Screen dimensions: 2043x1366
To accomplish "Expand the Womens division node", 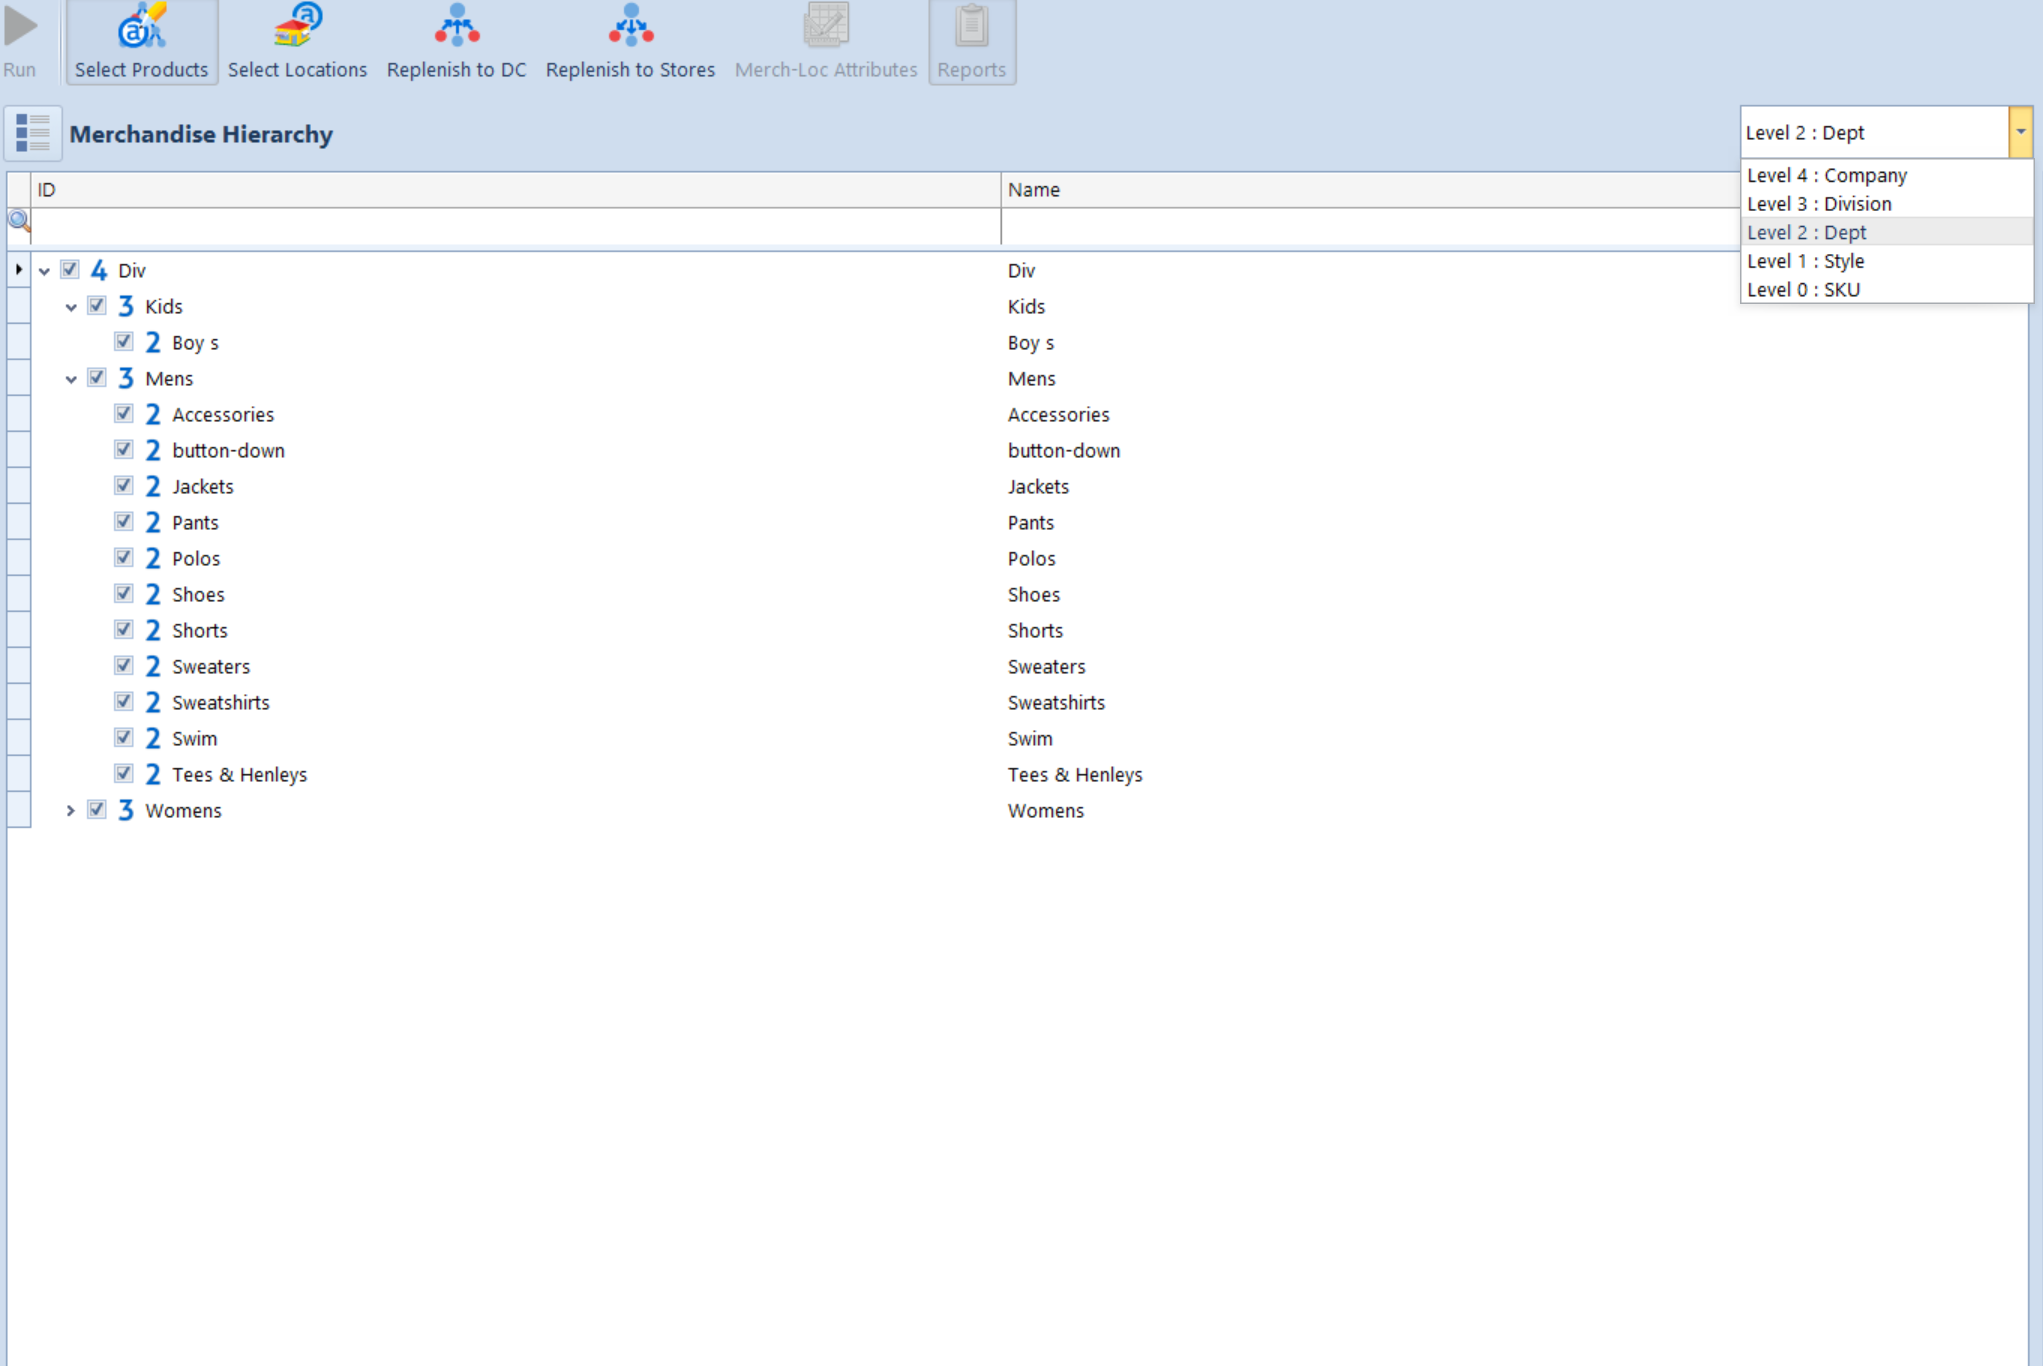I will click(x=71, y=811).
